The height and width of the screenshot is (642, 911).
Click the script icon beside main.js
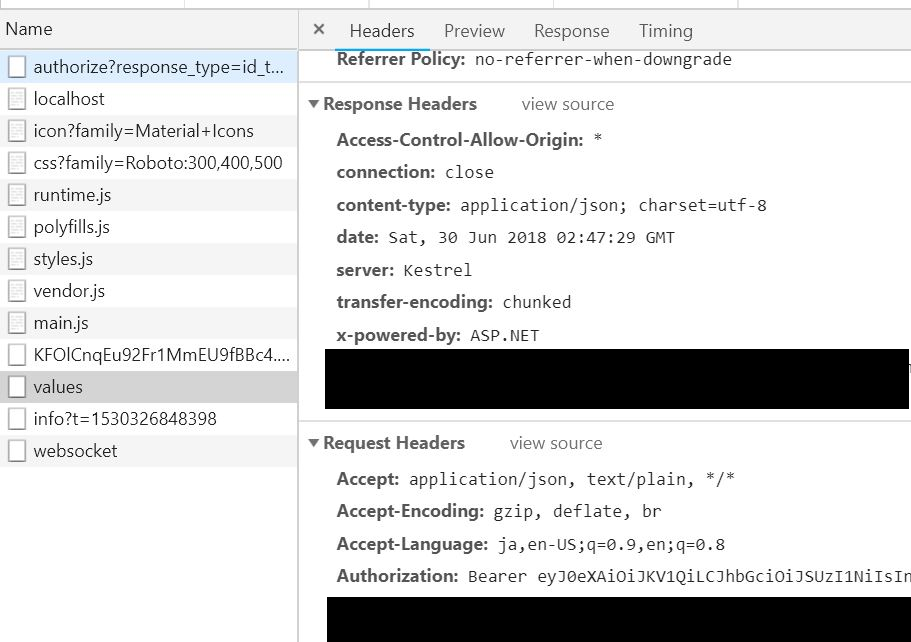pos(17,322)
